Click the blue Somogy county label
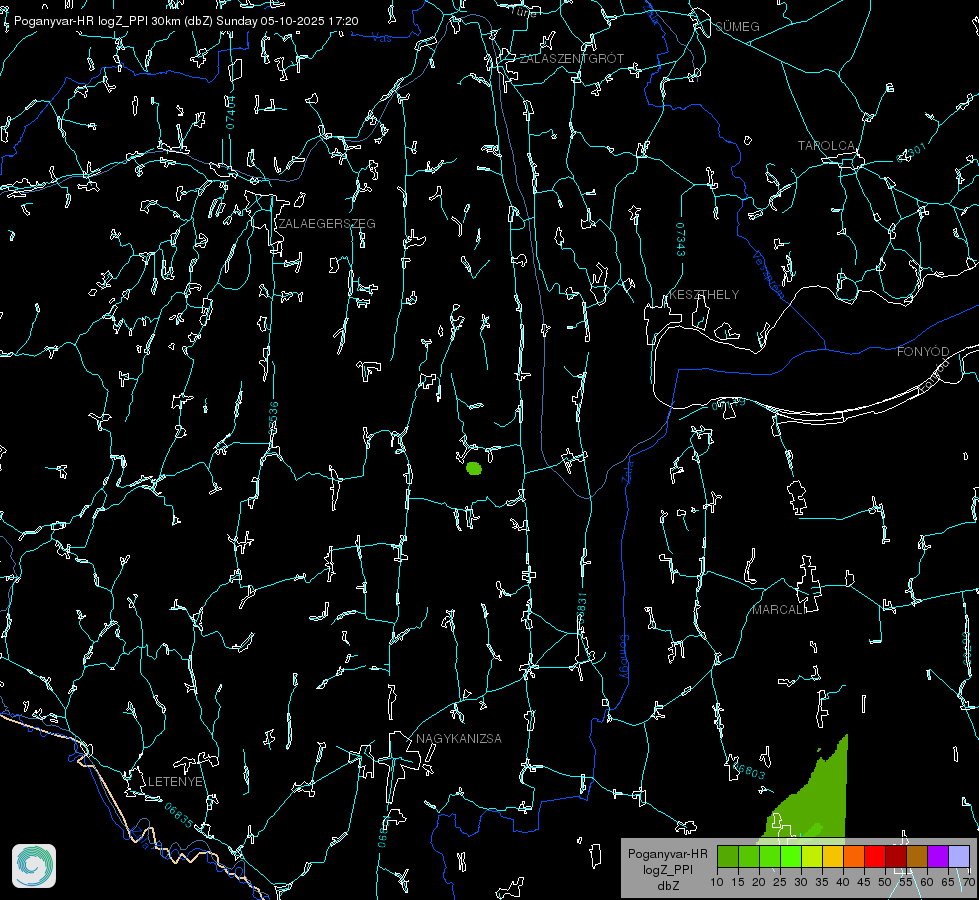This screenshot has width=979, height=900. tap(624, 657)
